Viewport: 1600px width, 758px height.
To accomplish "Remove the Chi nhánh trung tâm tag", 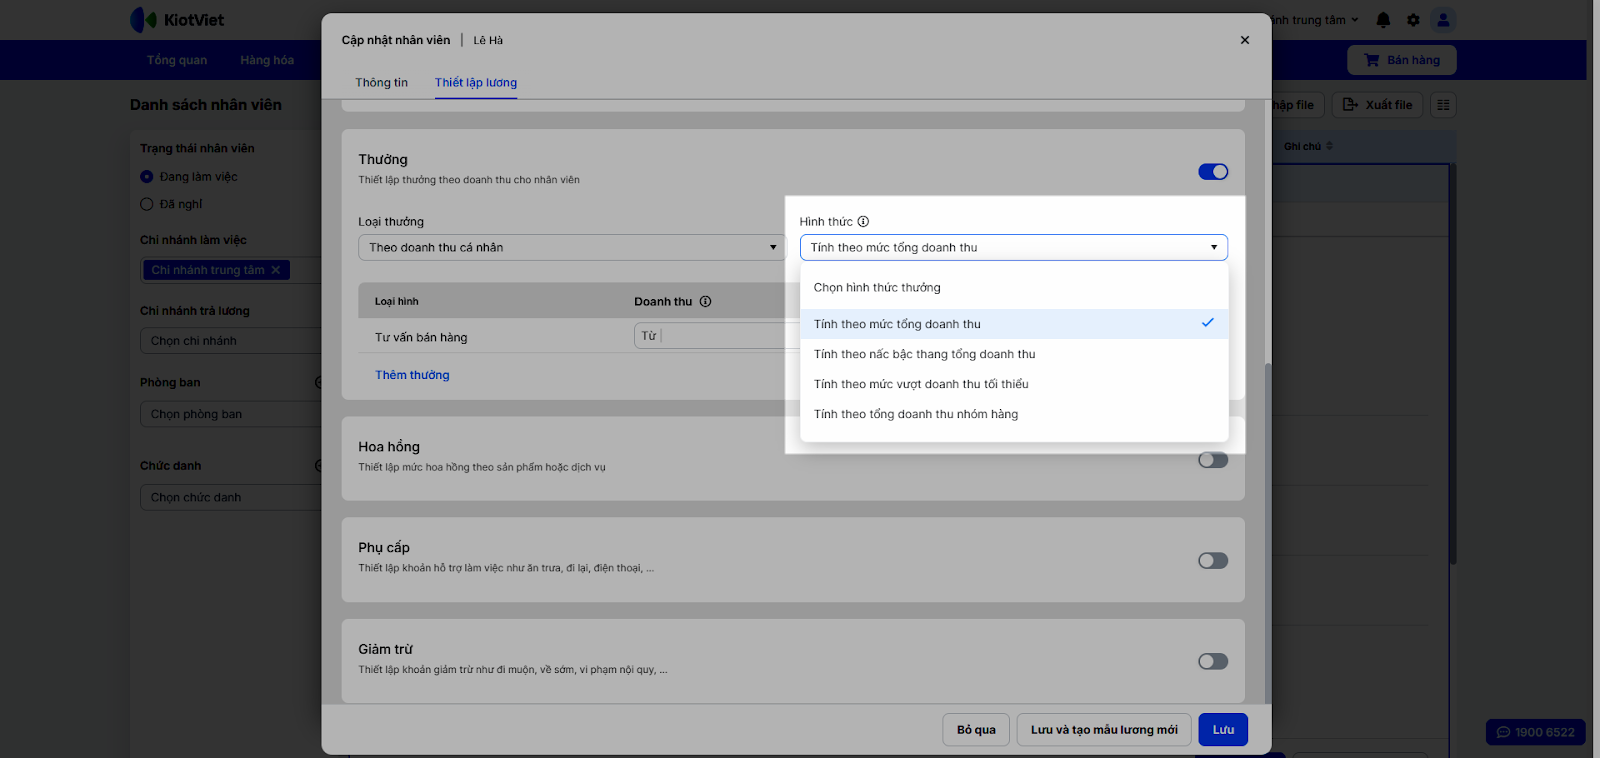I will tap(276, 270).
